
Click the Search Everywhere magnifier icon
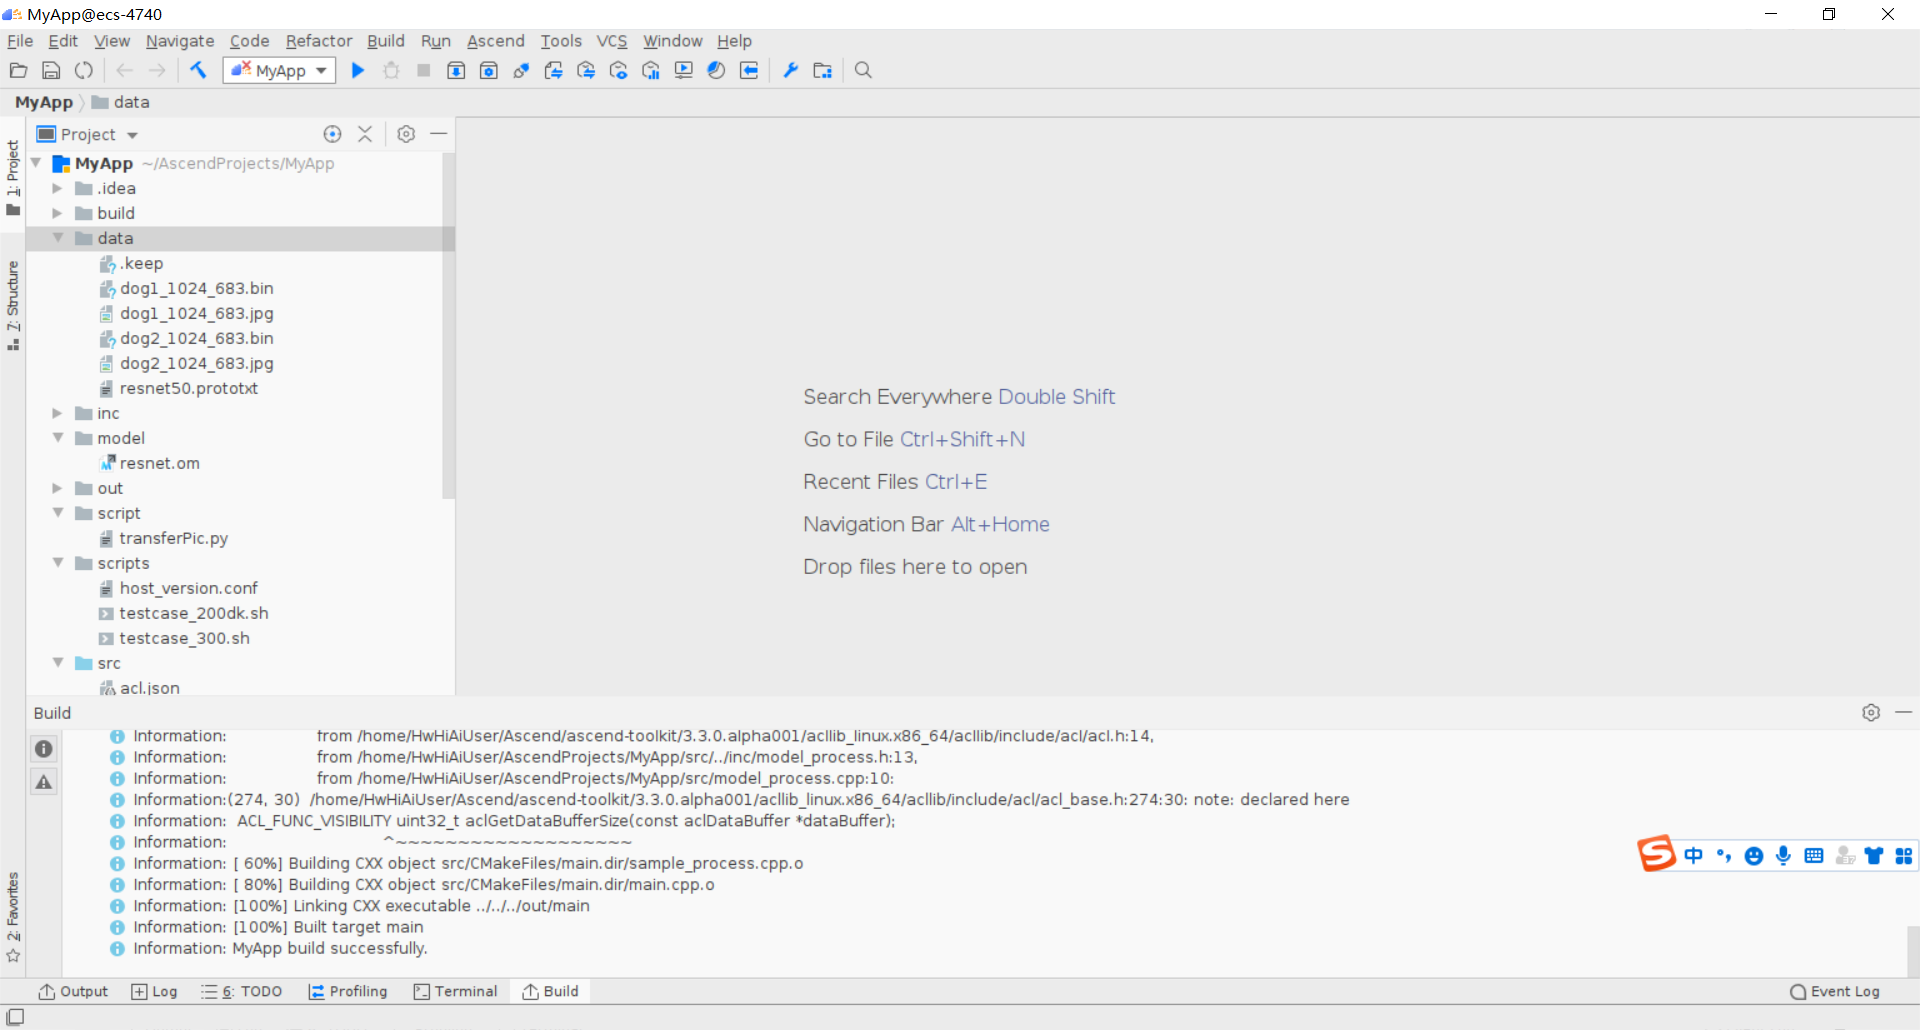click(863, 70)
